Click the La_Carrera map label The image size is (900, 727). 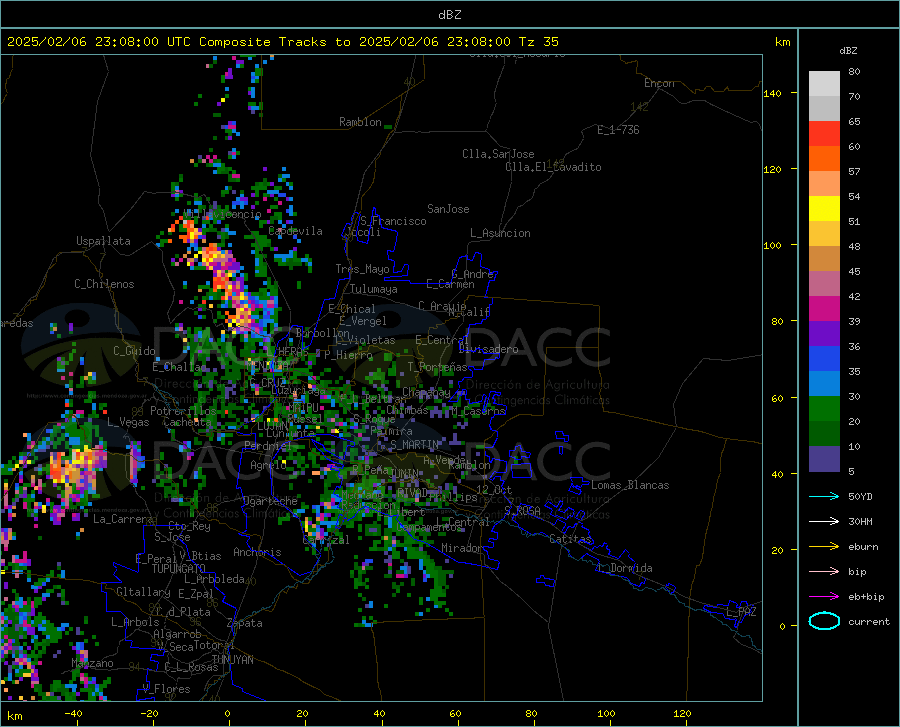[x=123, y=519]
